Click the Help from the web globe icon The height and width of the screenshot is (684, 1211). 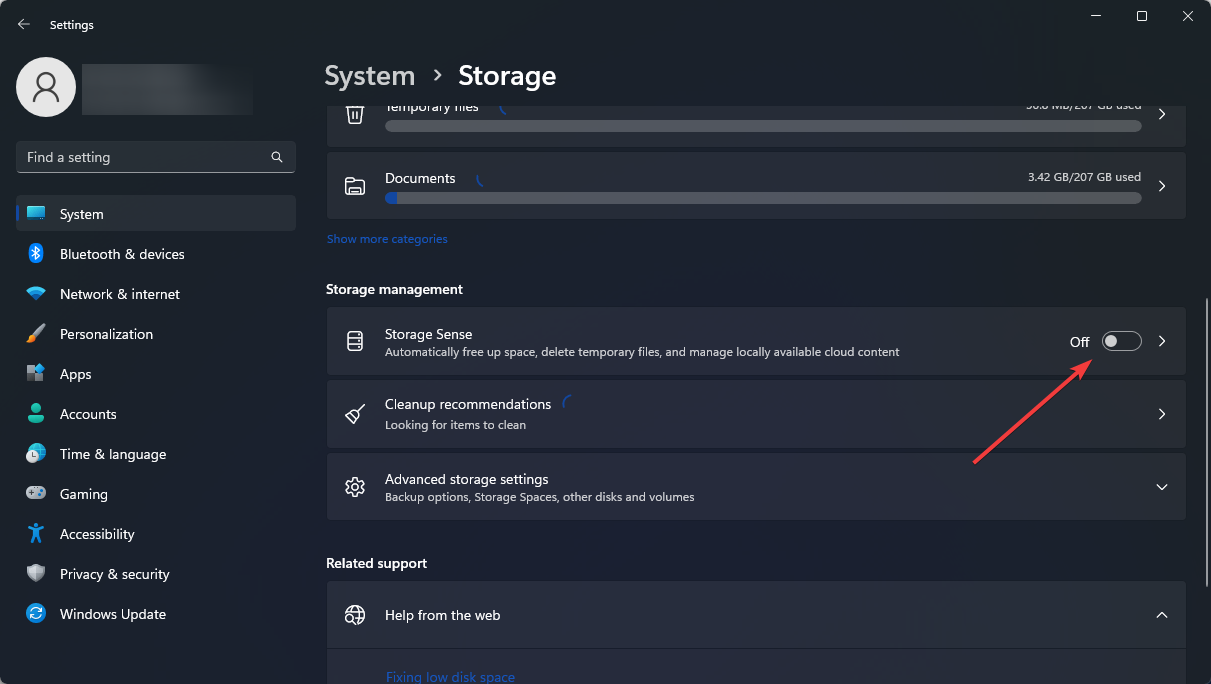pos(355,615)
